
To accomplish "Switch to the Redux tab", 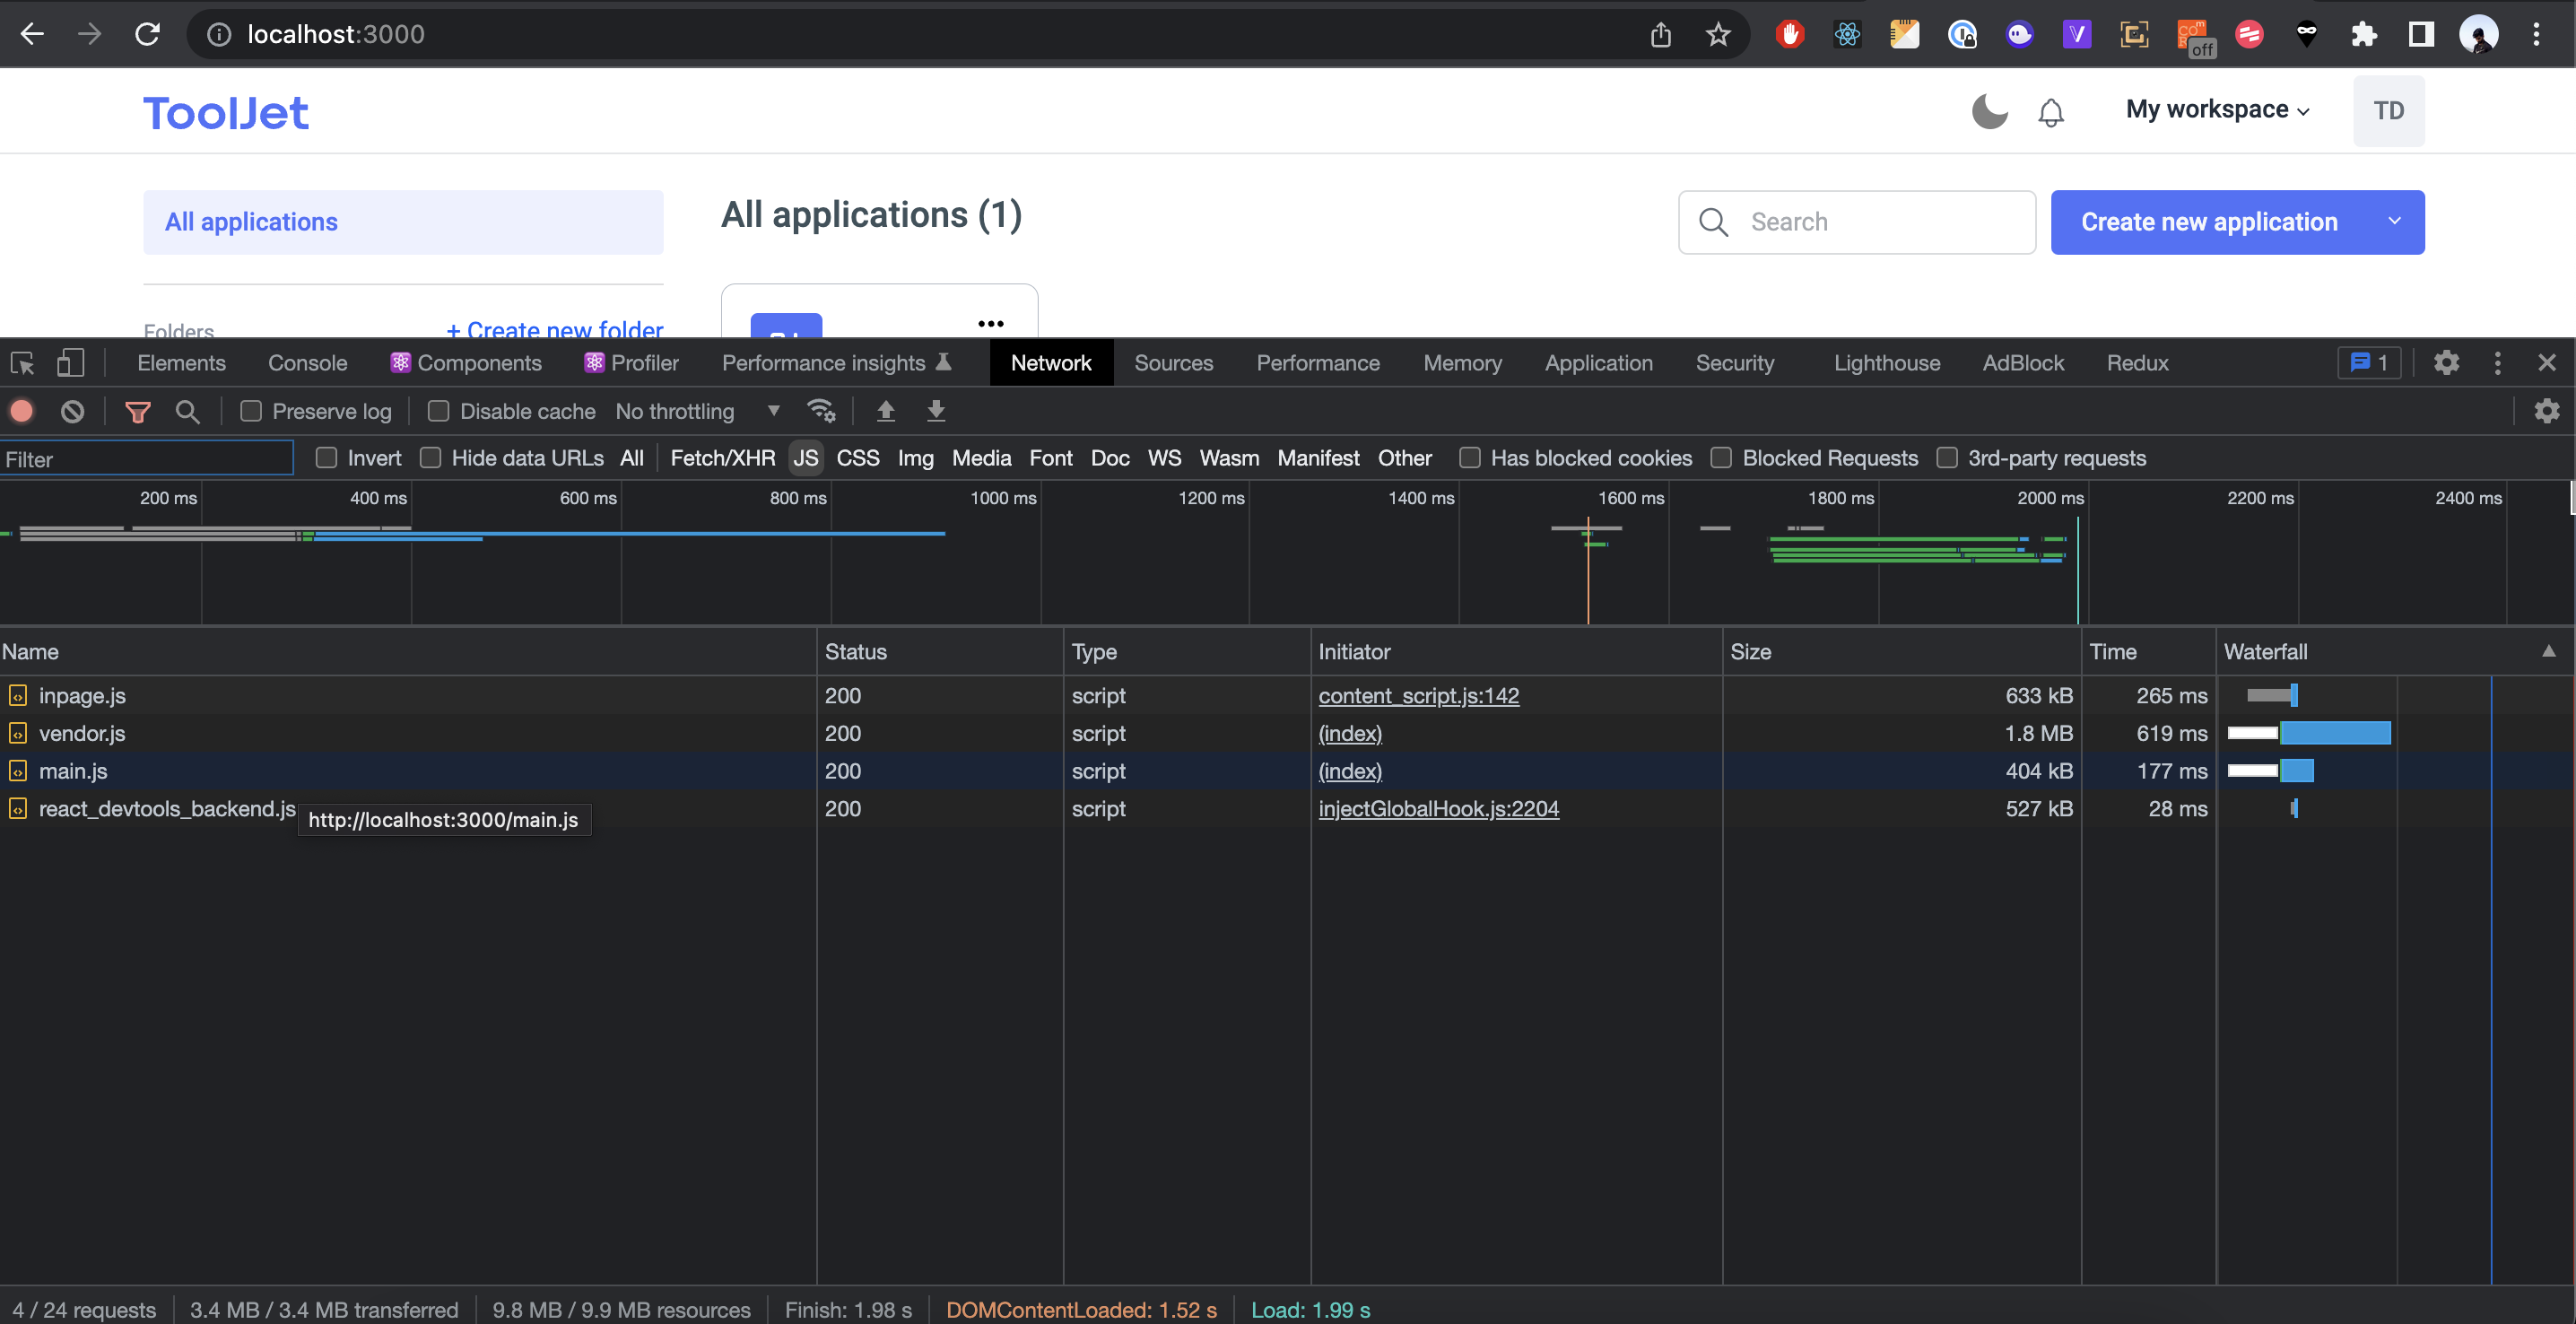I will pos(2137,363).
